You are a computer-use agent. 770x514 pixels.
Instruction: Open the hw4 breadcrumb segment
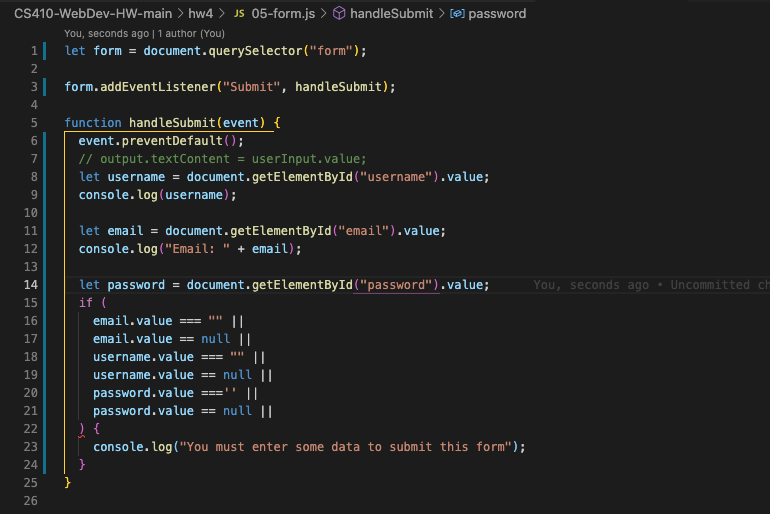pyautogui.click(x=200, y=14)
